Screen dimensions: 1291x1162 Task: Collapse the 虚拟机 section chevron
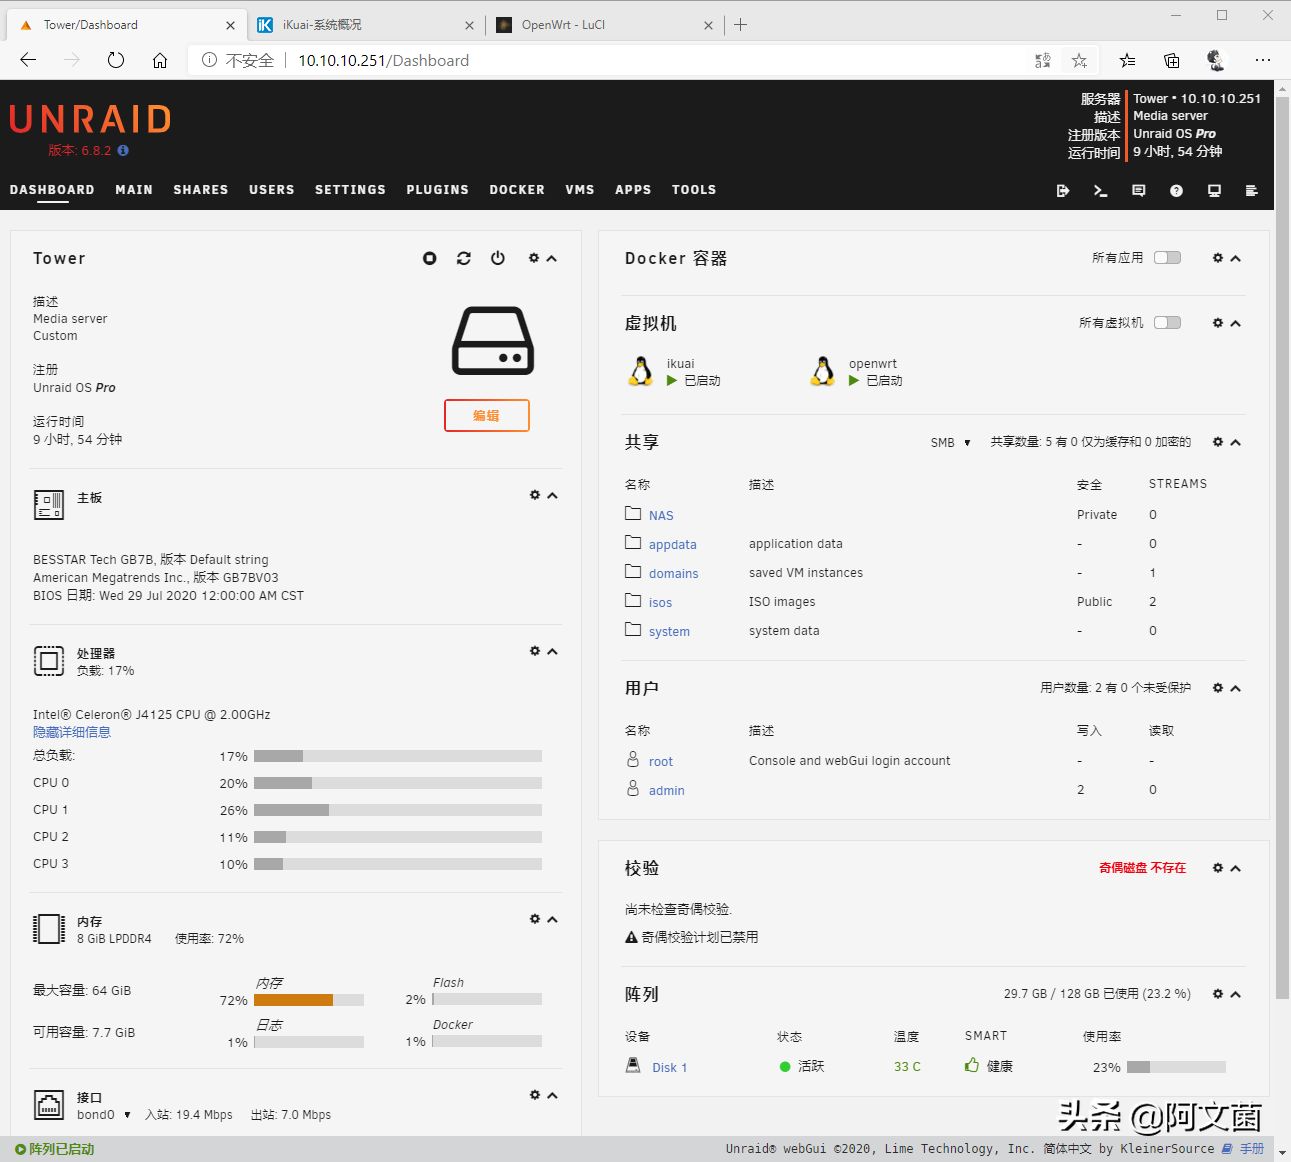(1236, 323)
